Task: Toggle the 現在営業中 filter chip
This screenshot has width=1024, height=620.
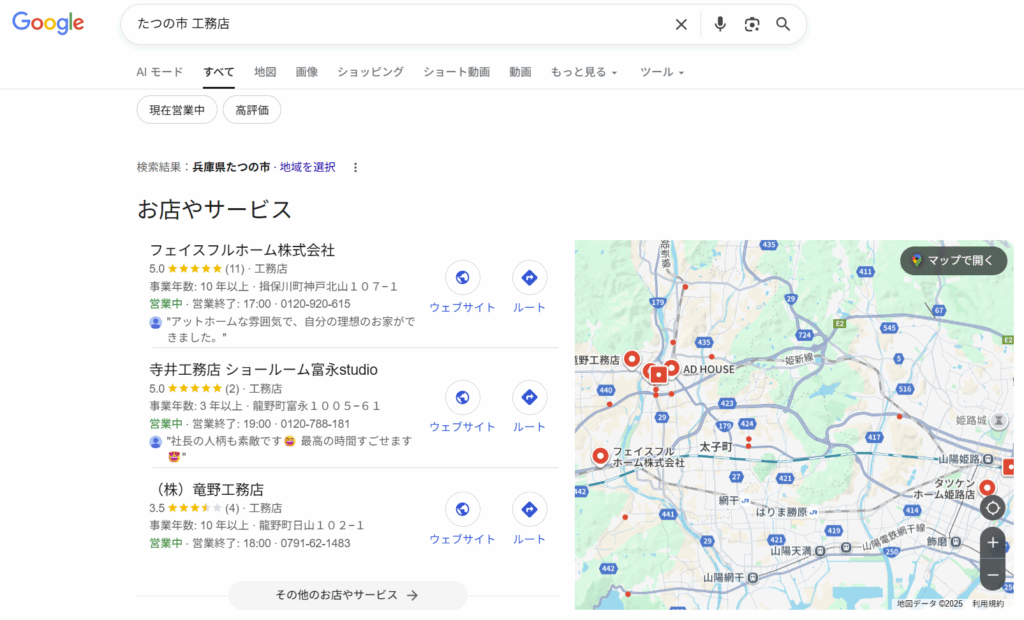Action: (177, 110)
